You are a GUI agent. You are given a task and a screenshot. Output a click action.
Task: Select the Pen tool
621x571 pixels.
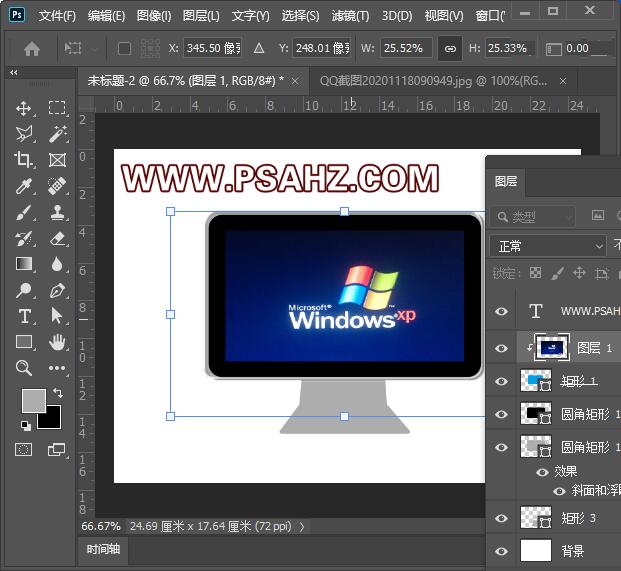pos(57,290)
